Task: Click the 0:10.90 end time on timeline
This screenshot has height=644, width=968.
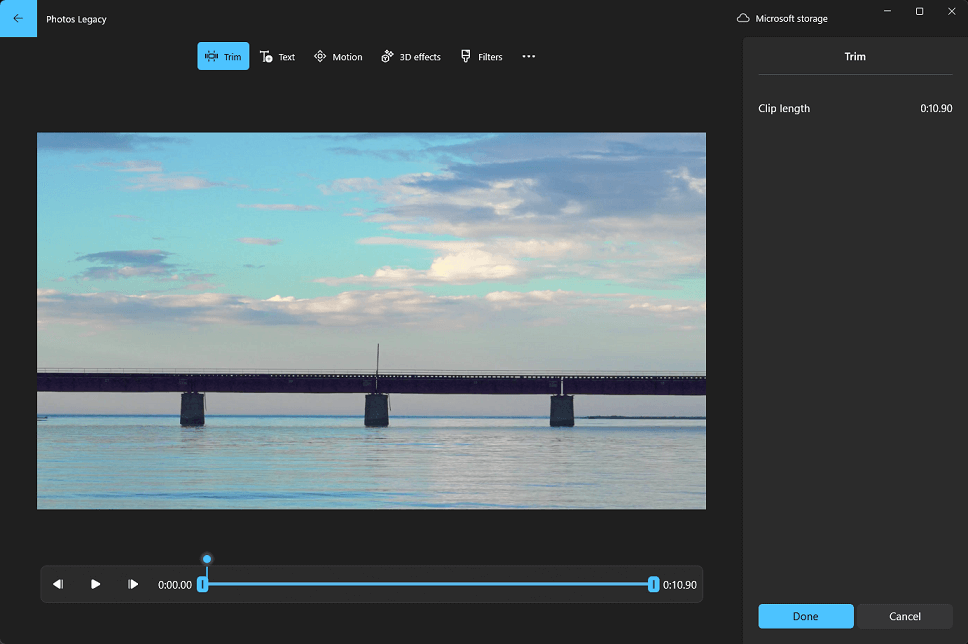Action: coord(680,585)
